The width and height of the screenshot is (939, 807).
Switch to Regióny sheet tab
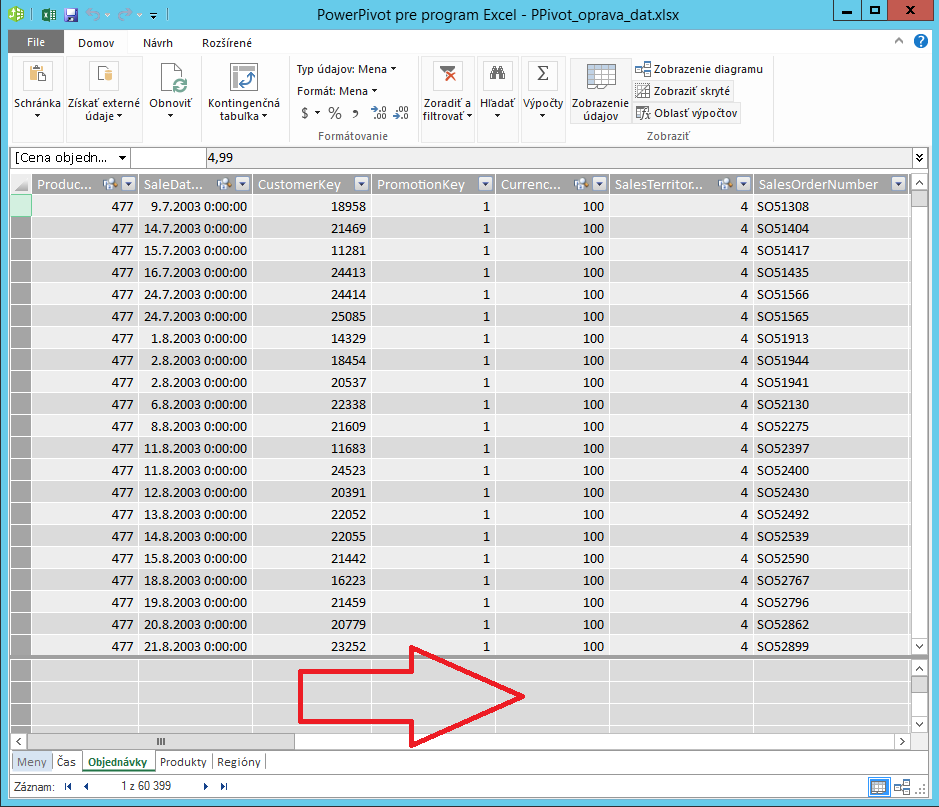239,762
